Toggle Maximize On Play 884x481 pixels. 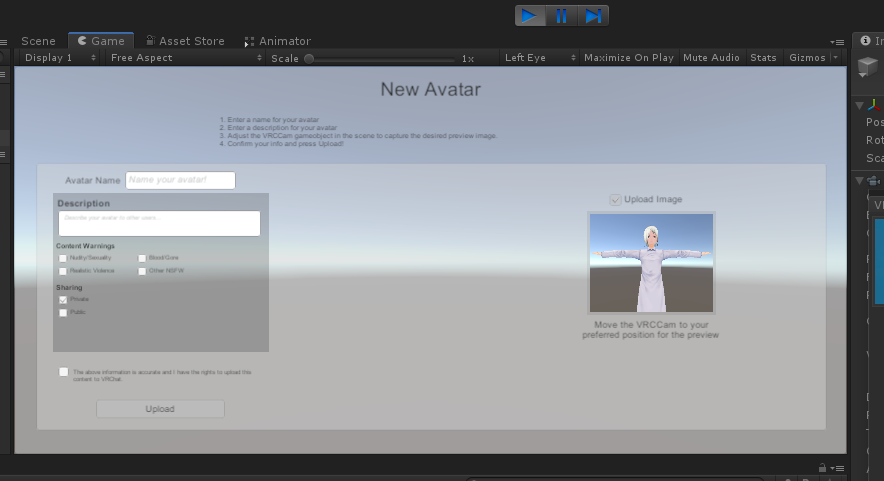(x=629, y=58)
